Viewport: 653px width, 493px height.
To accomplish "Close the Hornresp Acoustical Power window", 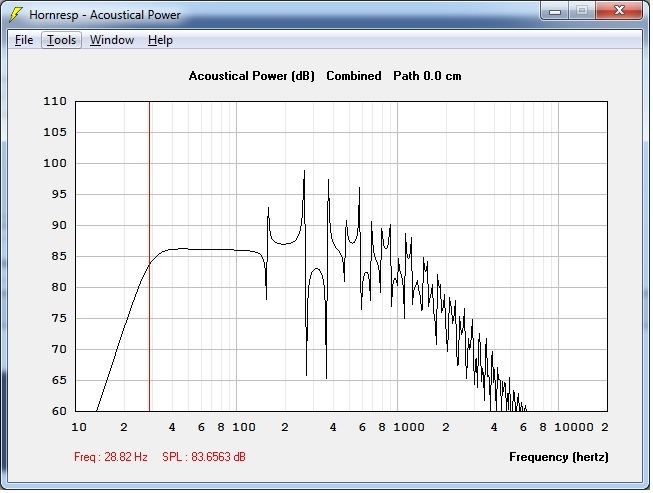I will (619, 10).
